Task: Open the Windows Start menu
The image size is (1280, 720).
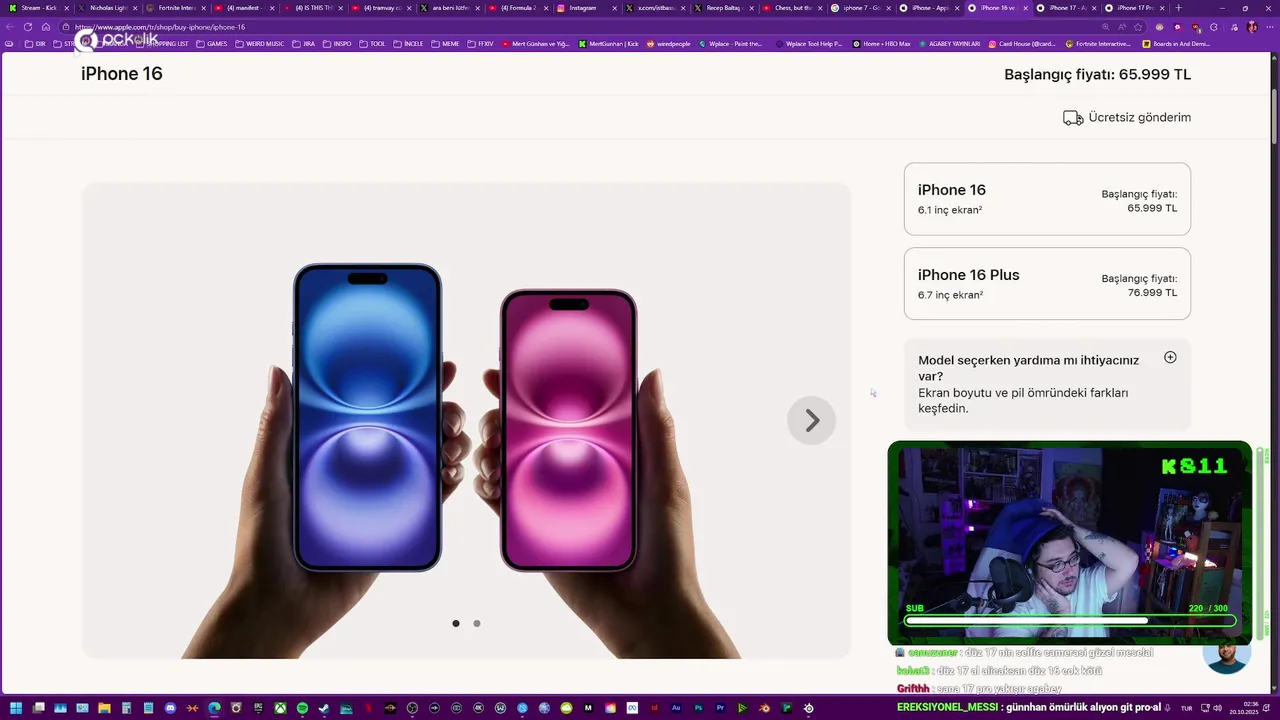Action: pos(16,709)
